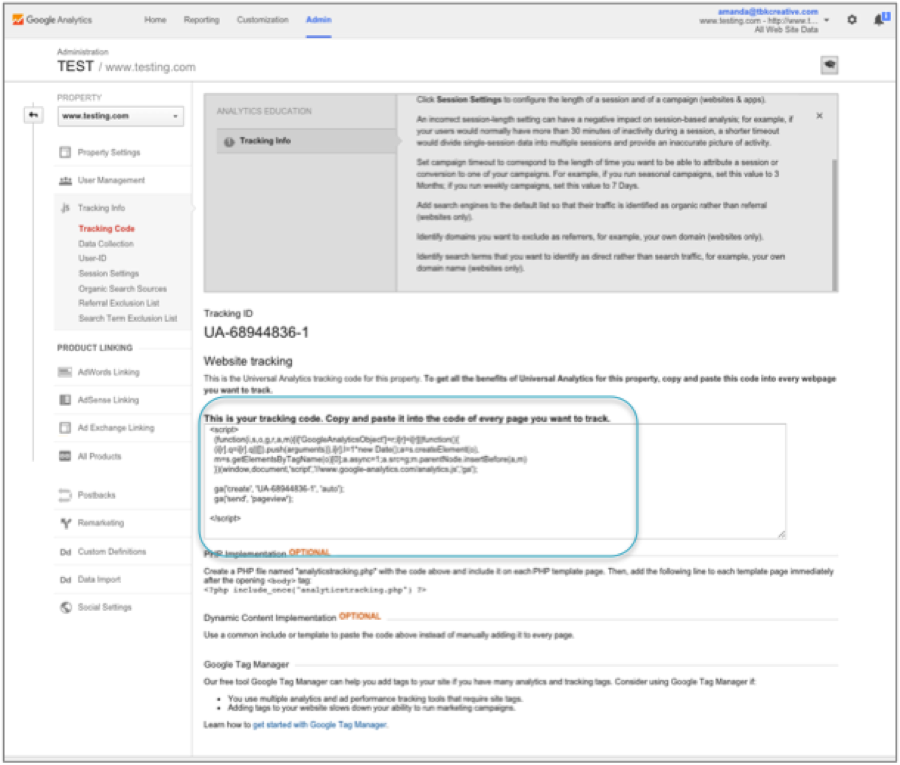
Task: Open All Products
Action: [x=100, y=456]
